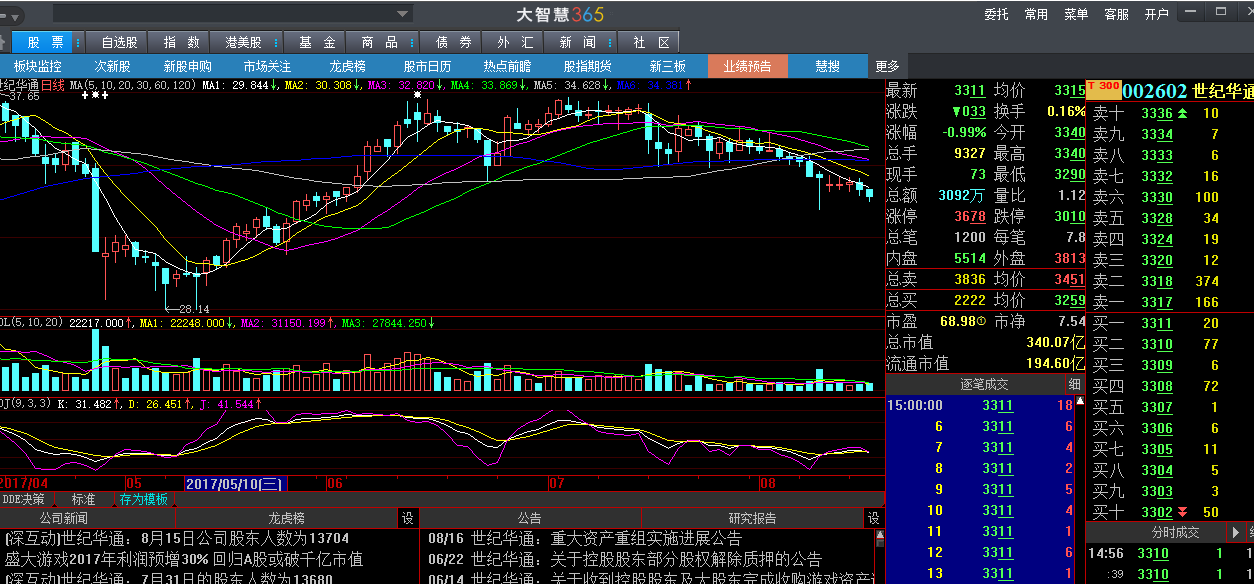The width and height of the screenshot is (1254, 584).
Task: Open the 公司新闻 news tab
Action: pyautogui.click(x=64, y=518)
